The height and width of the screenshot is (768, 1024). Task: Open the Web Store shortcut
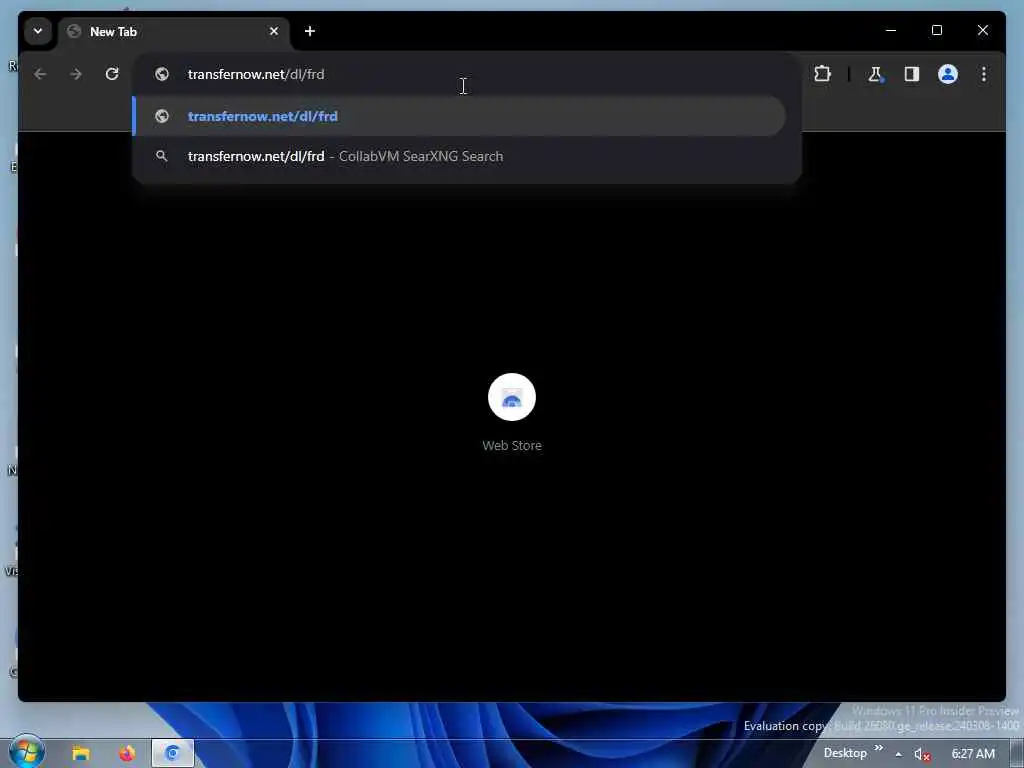click(512, 397)
